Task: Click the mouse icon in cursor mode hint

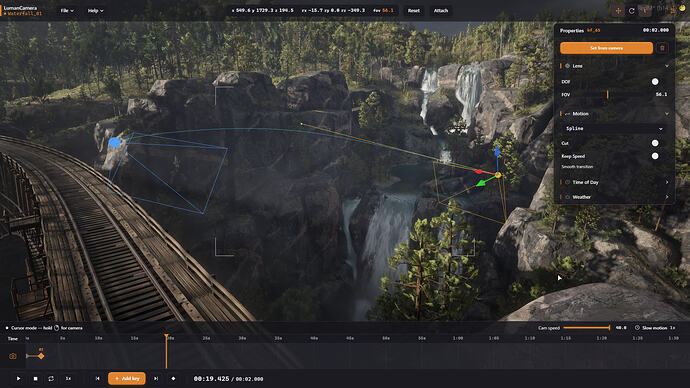Action: click(x=56, y=328)
